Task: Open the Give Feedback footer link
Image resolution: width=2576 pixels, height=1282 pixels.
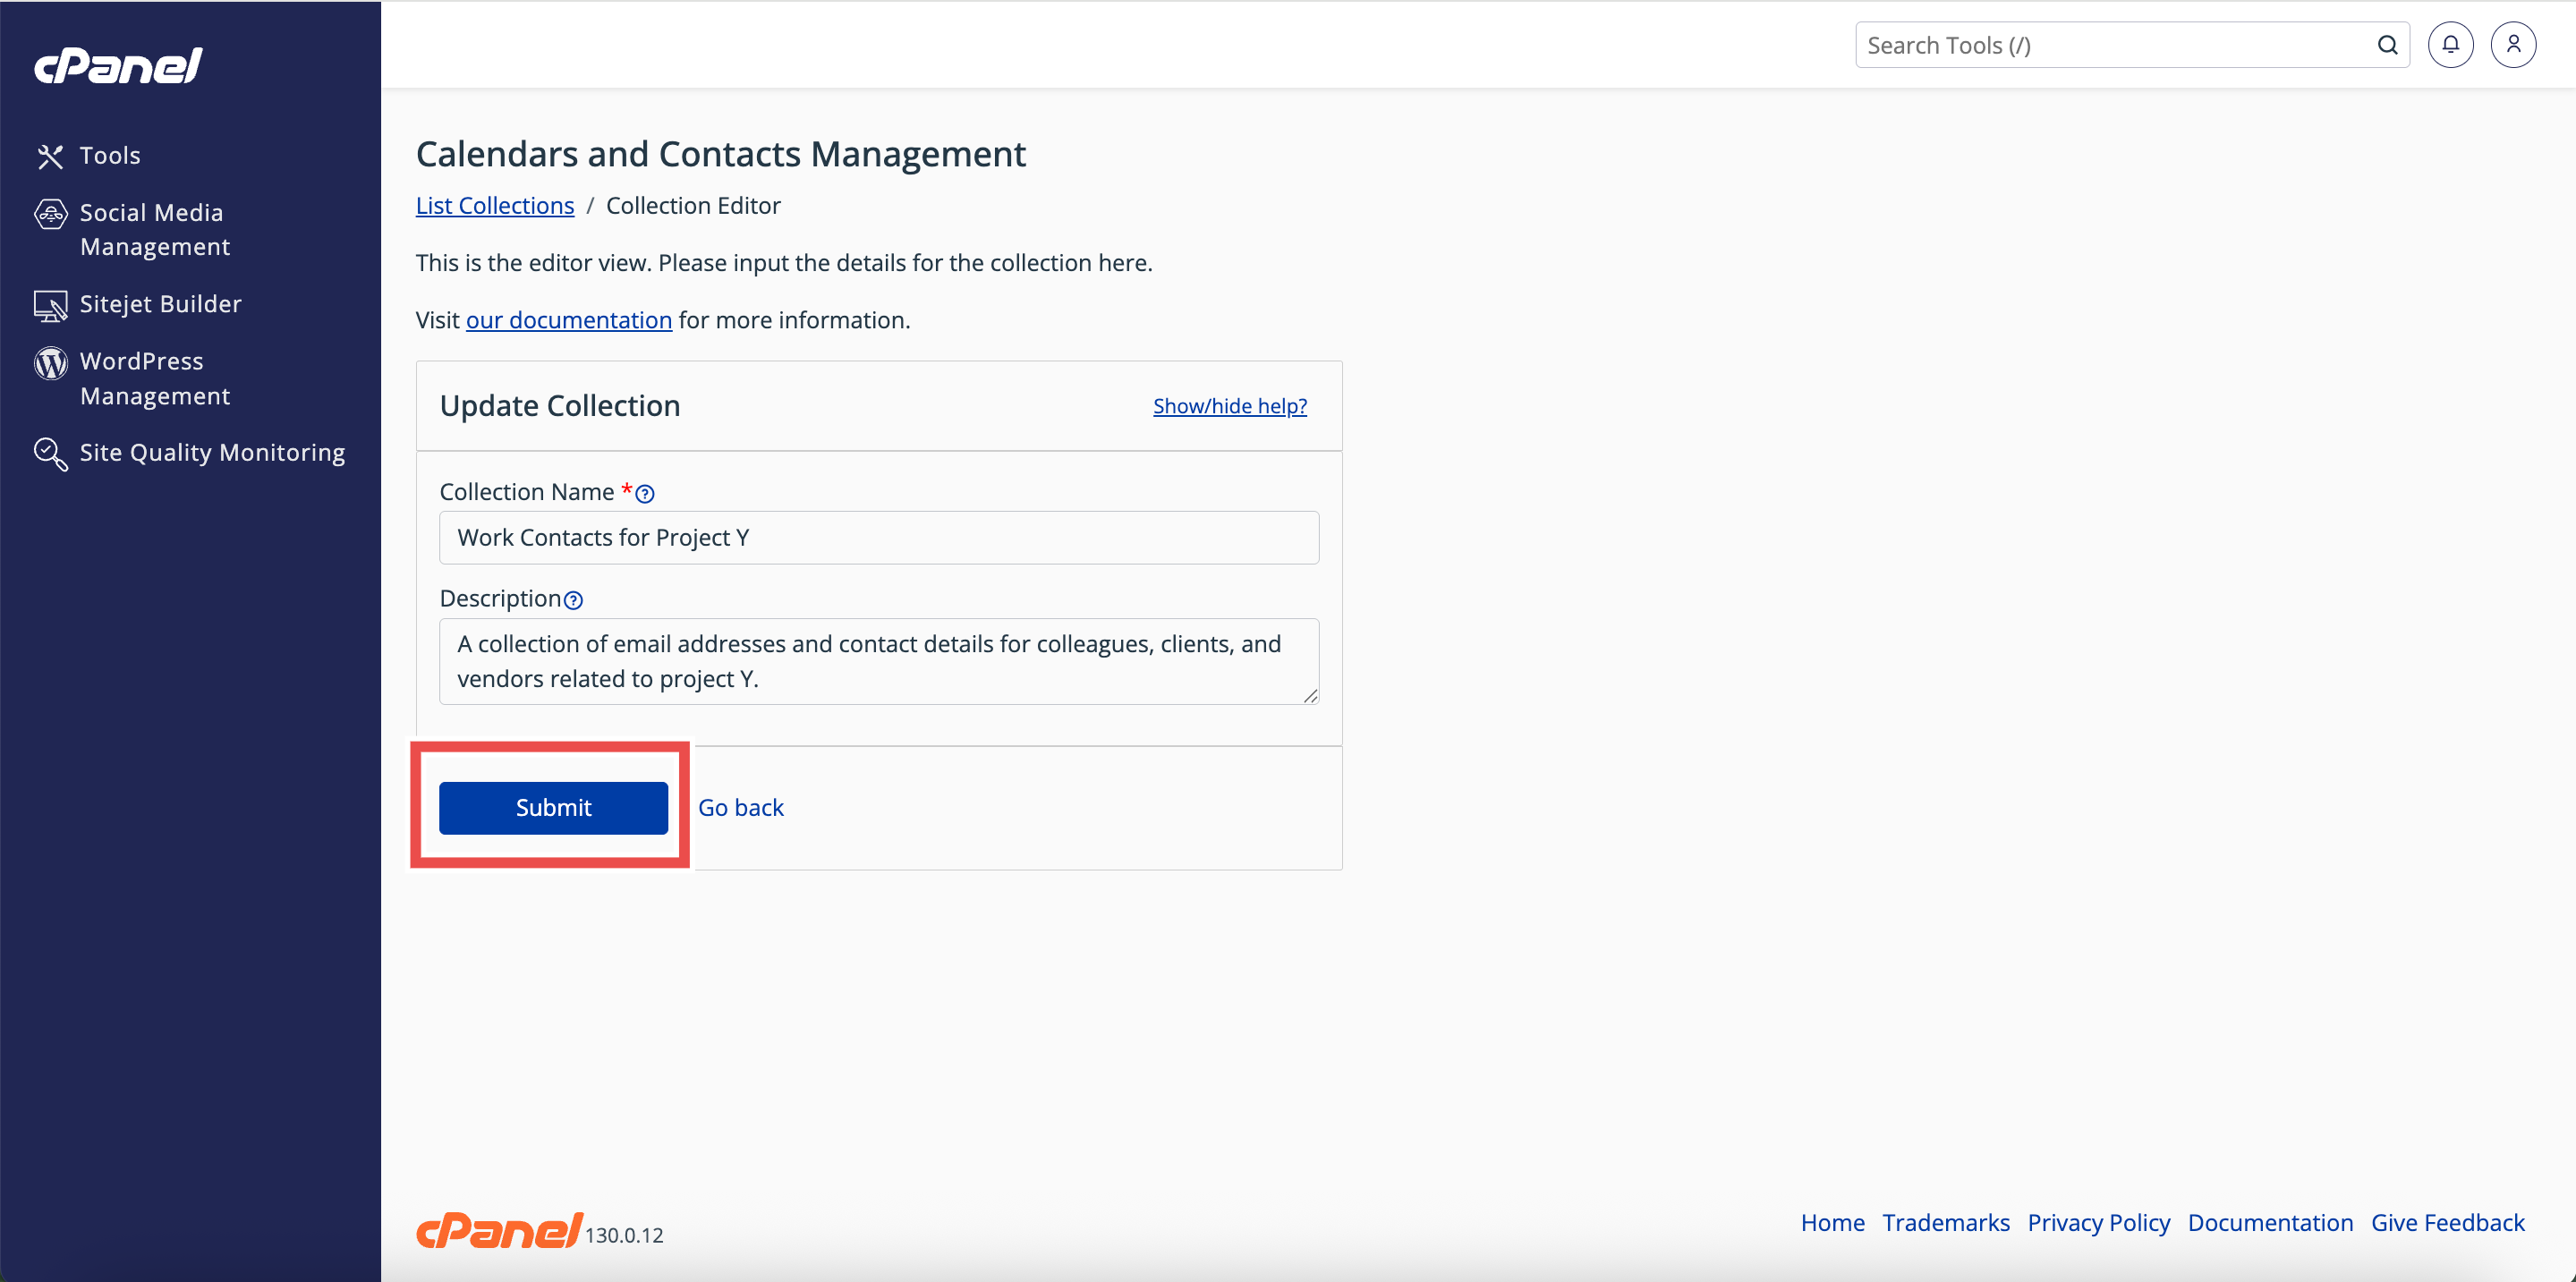Action: (2447, 1222)
